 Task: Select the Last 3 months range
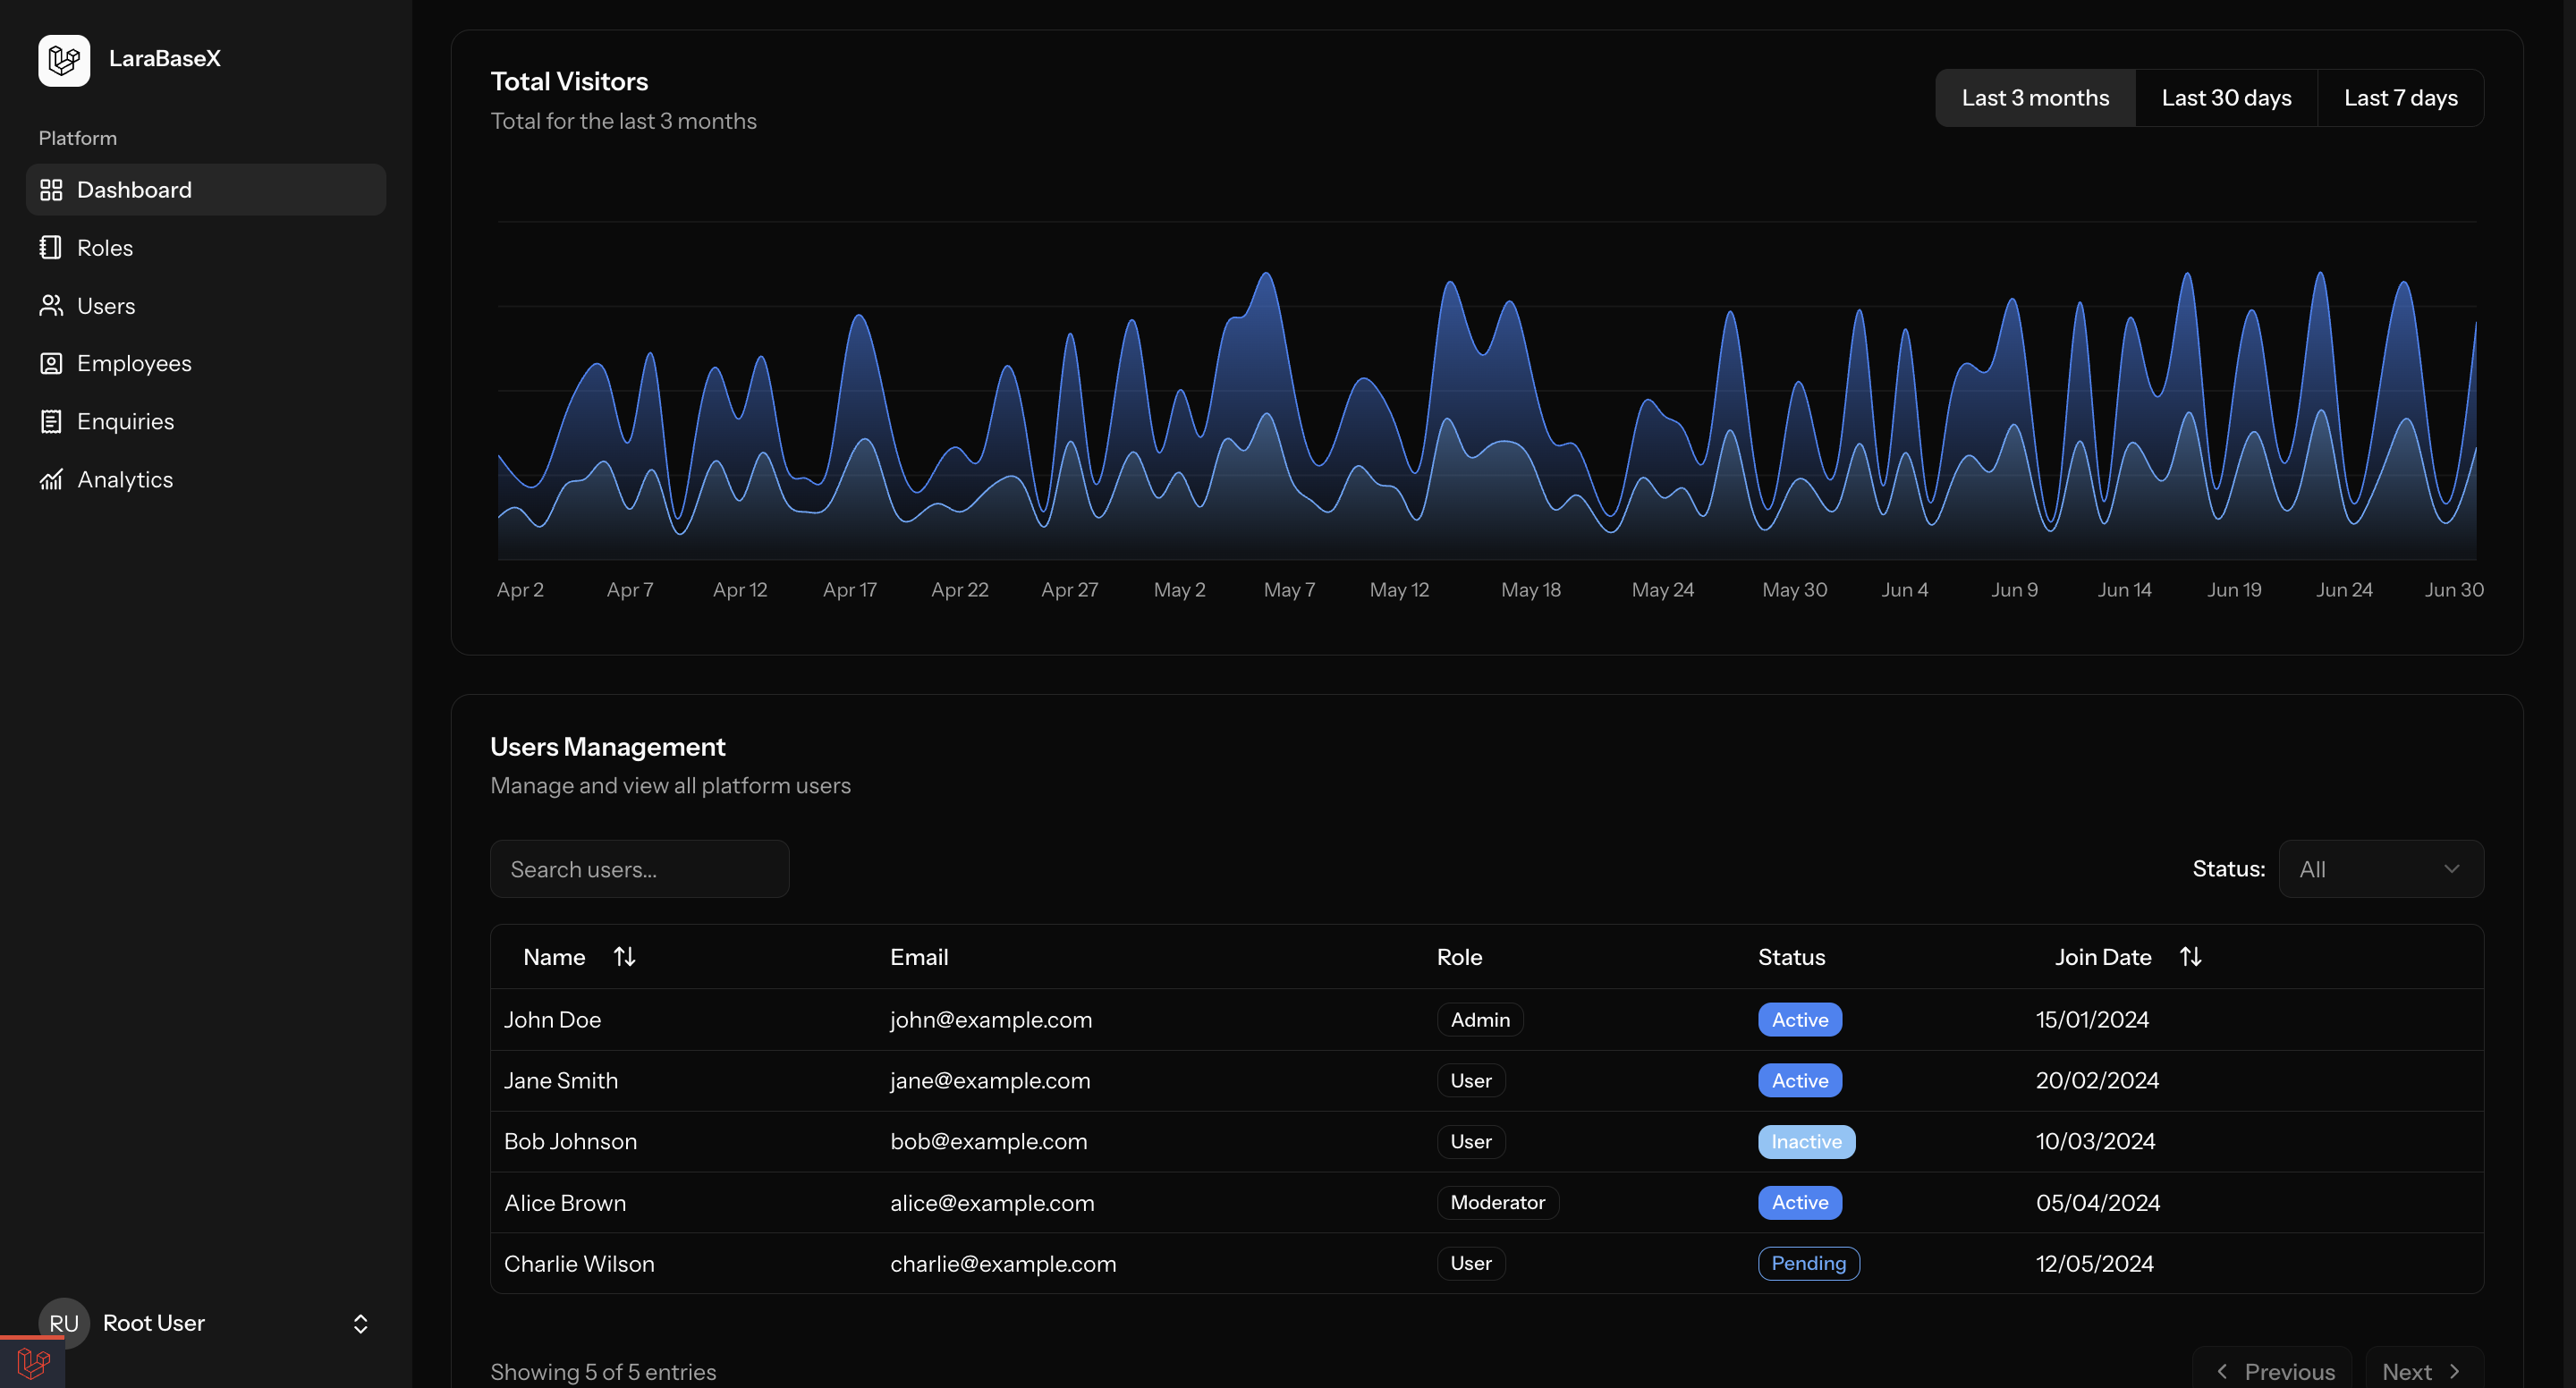point(2035,98)
